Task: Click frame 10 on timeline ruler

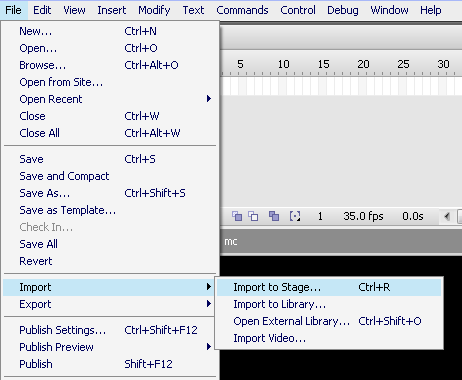Action: [x=284, y=64]
